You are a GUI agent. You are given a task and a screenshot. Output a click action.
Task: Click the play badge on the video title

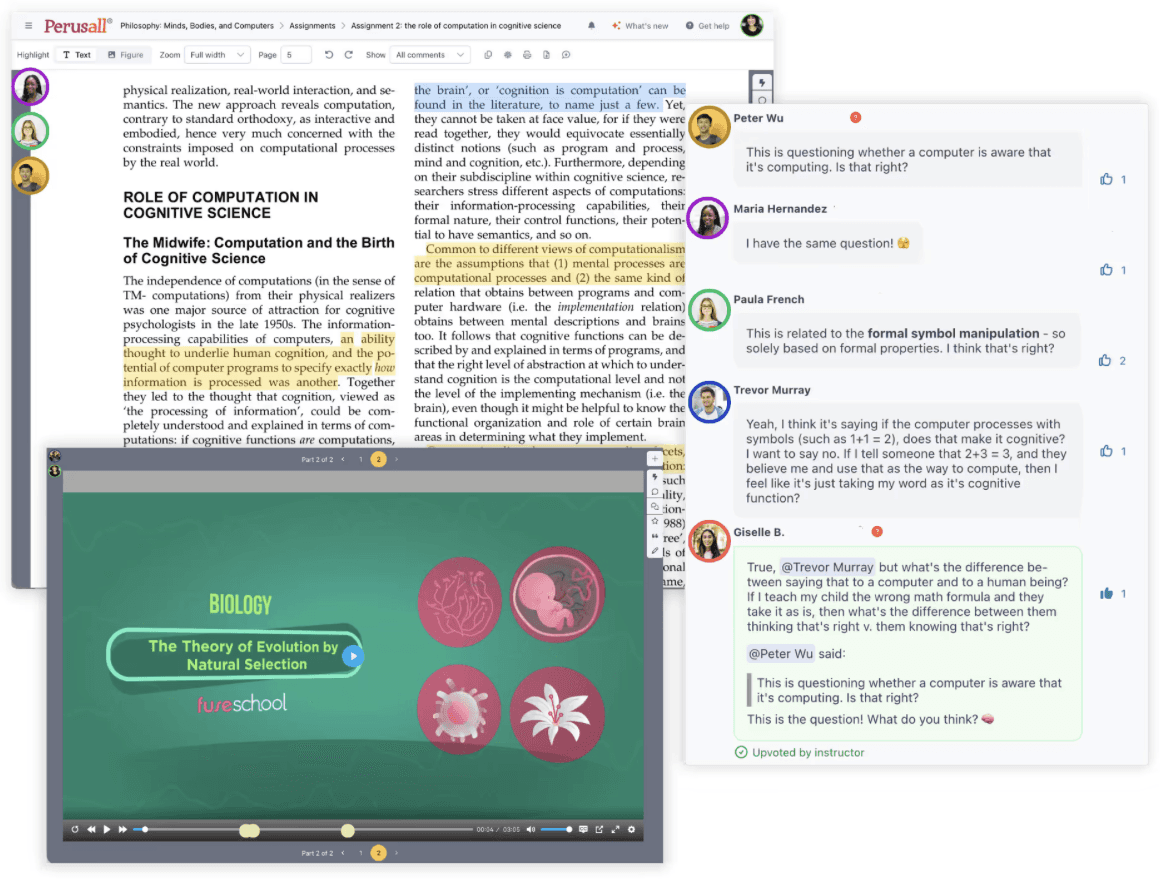[353, 656]
